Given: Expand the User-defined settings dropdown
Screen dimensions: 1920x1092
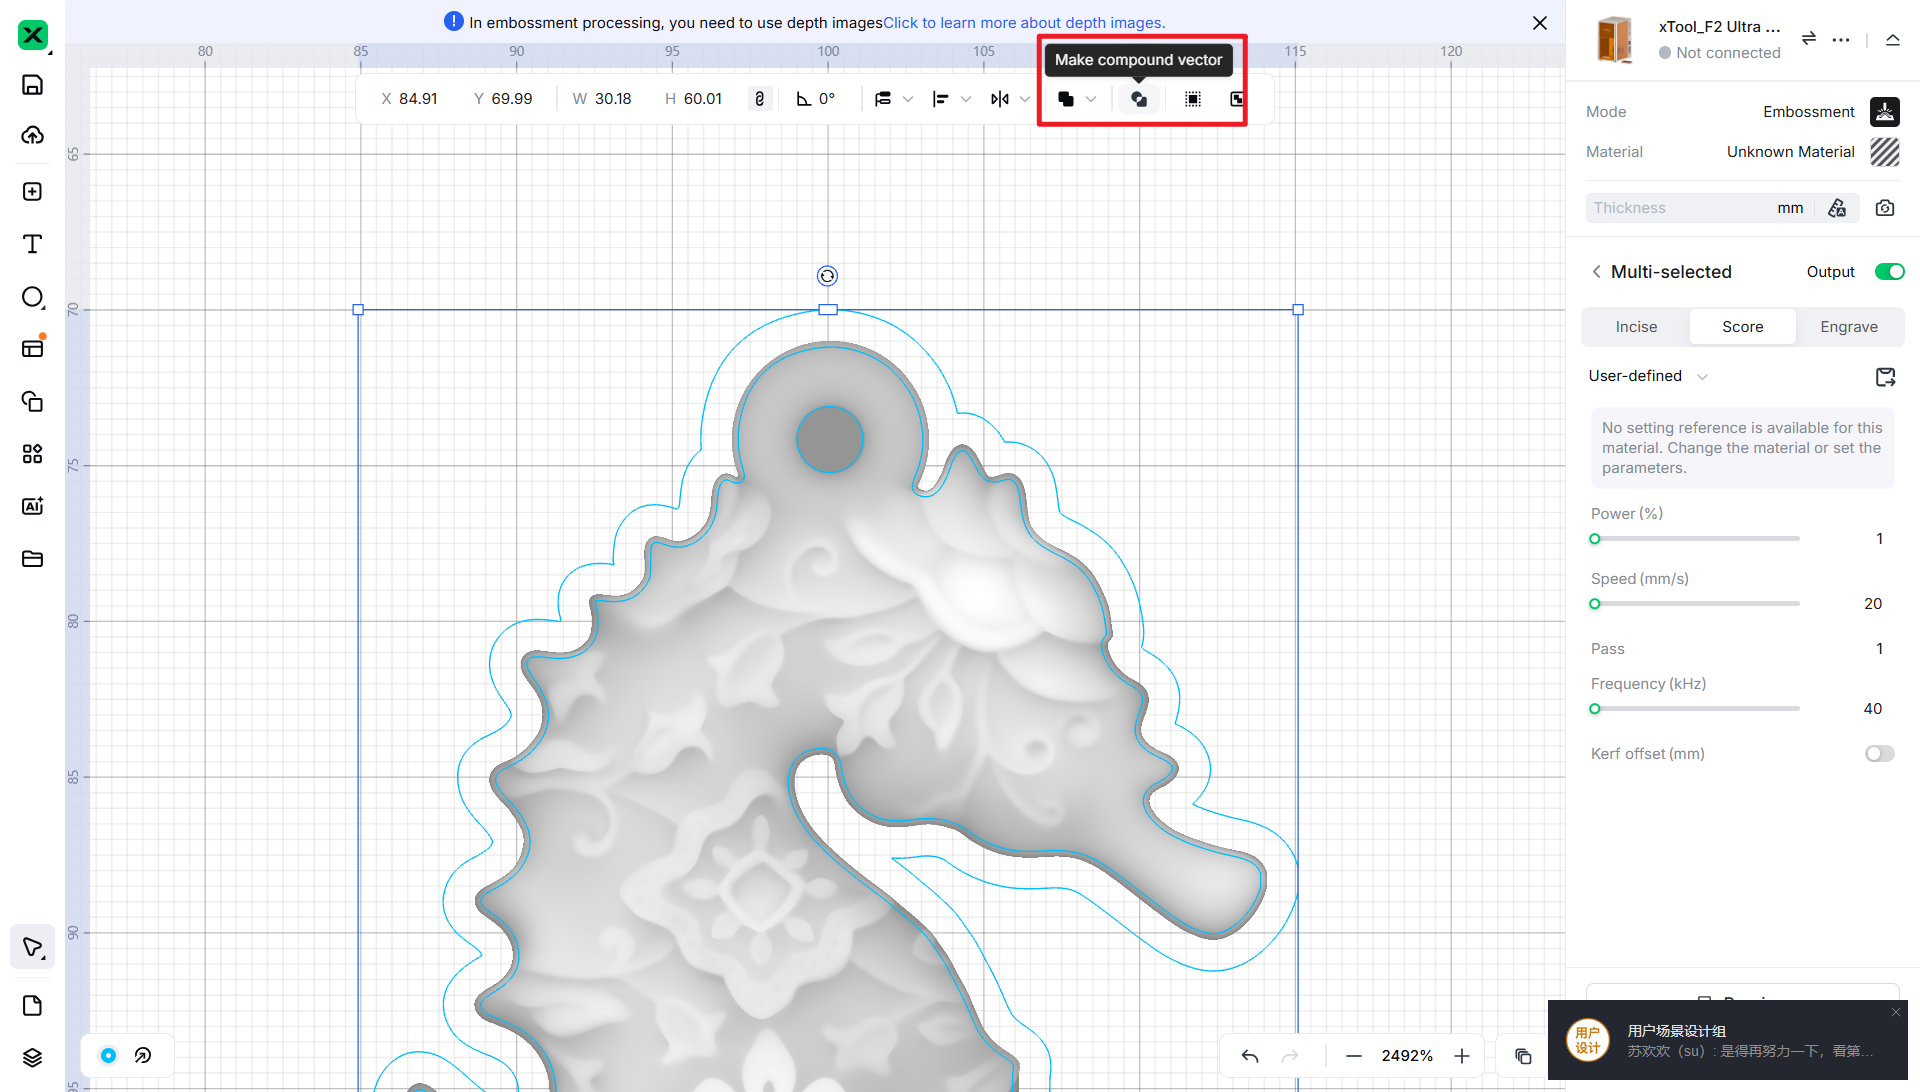Looking at the screenshot, I should click(1702, 376).
